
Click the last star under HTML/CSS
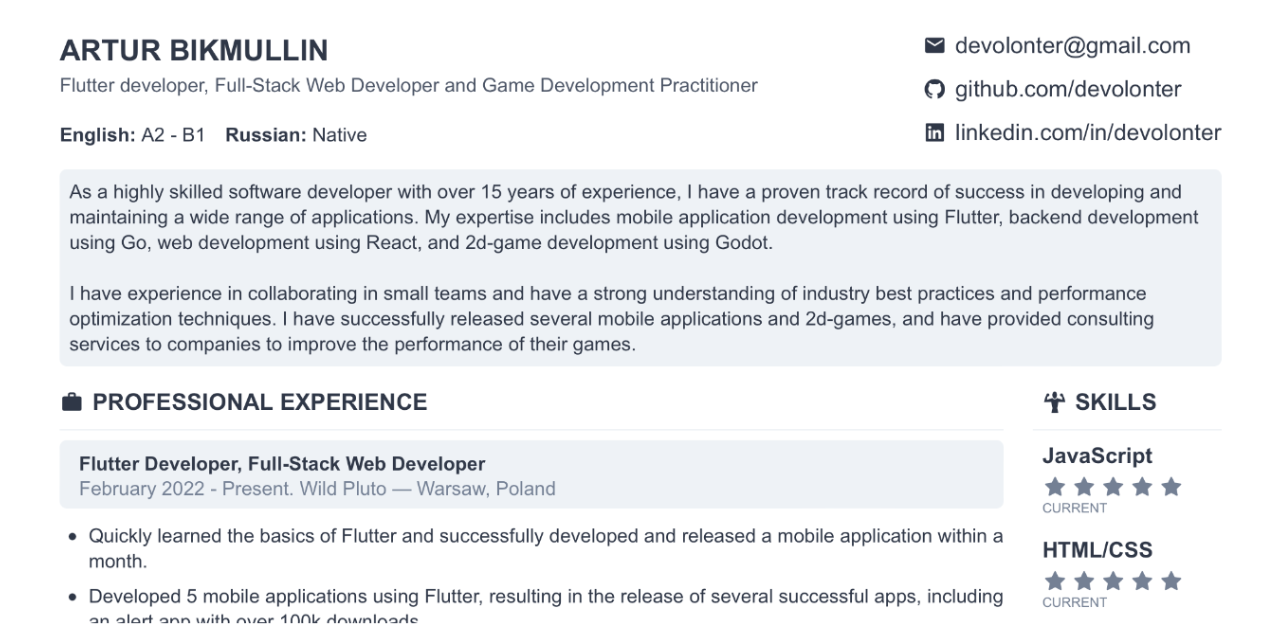1172,582
